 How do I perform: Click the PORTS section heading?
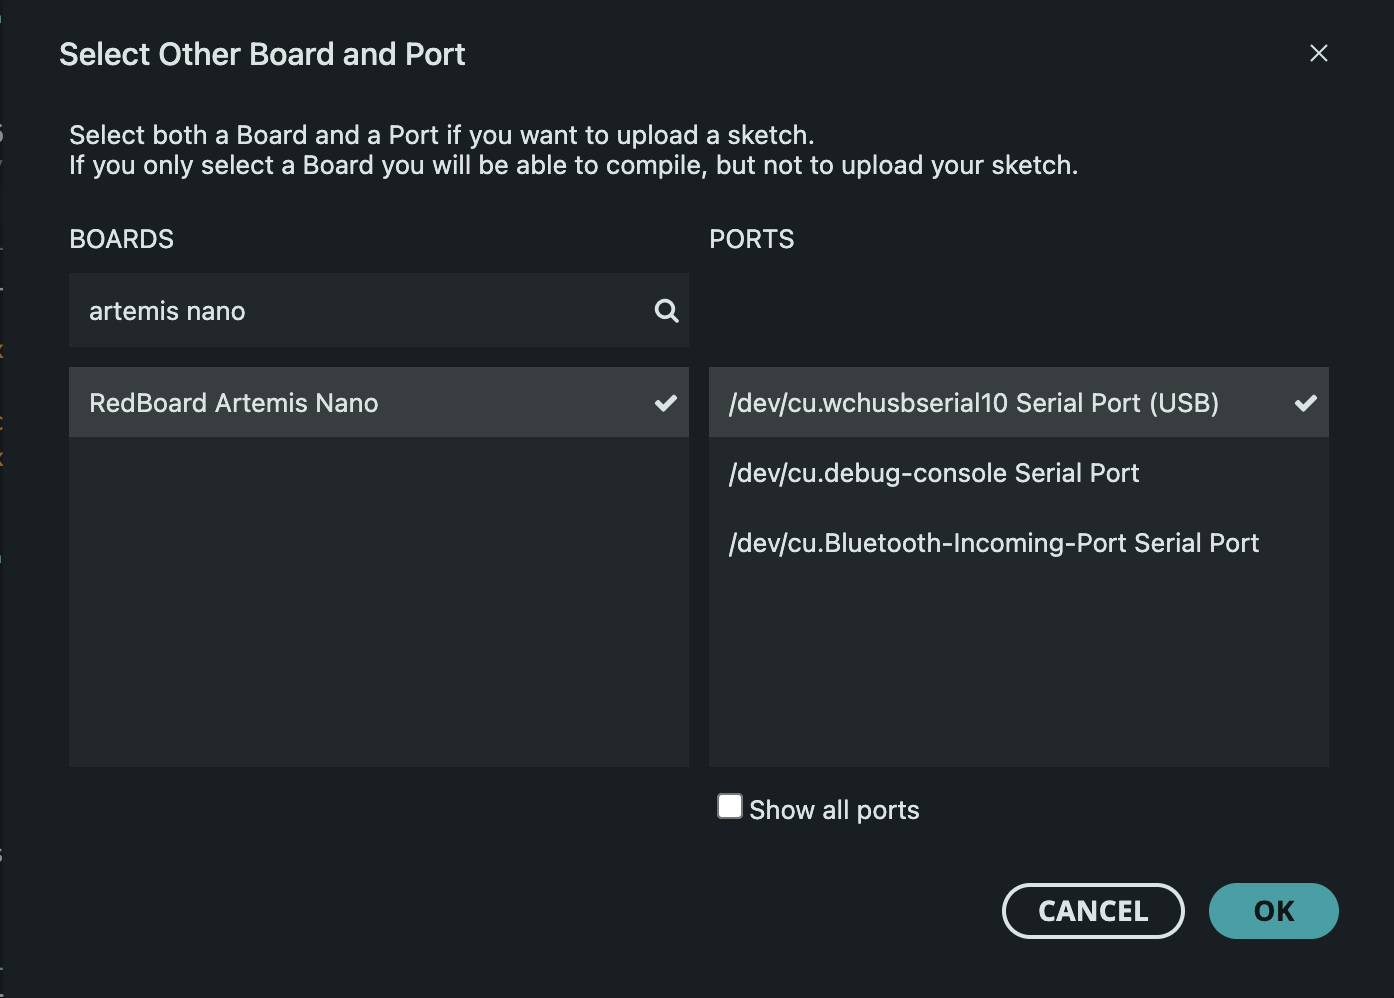pos(751,239)
